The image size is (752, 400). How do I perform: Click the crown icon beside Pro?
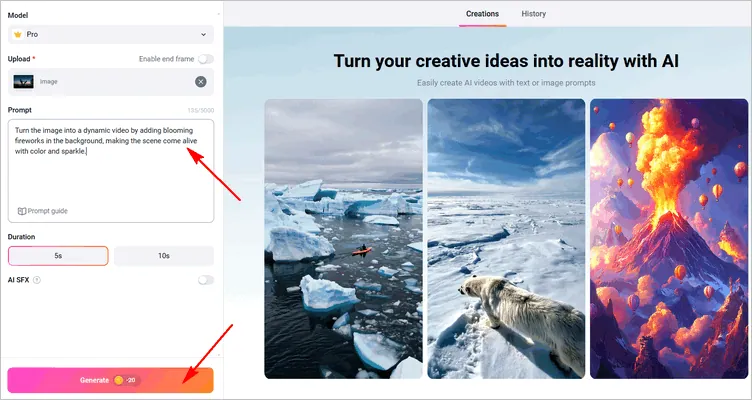(18, 35)
